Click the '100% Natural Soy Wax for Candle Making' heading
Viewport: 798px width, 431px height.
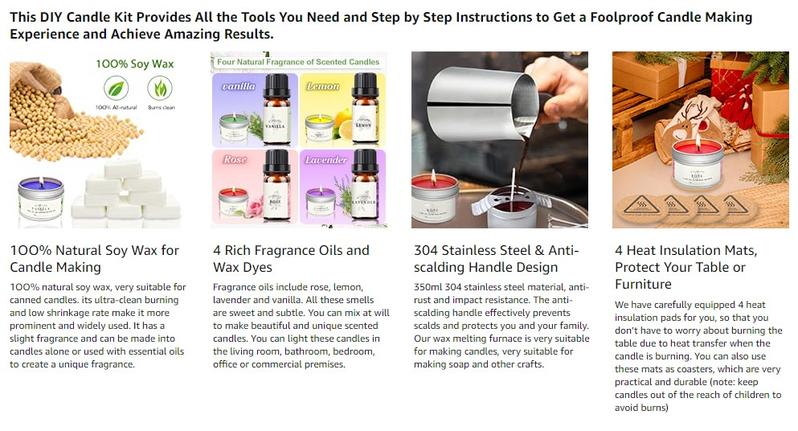pyautogui.click(x=95, y=258)
